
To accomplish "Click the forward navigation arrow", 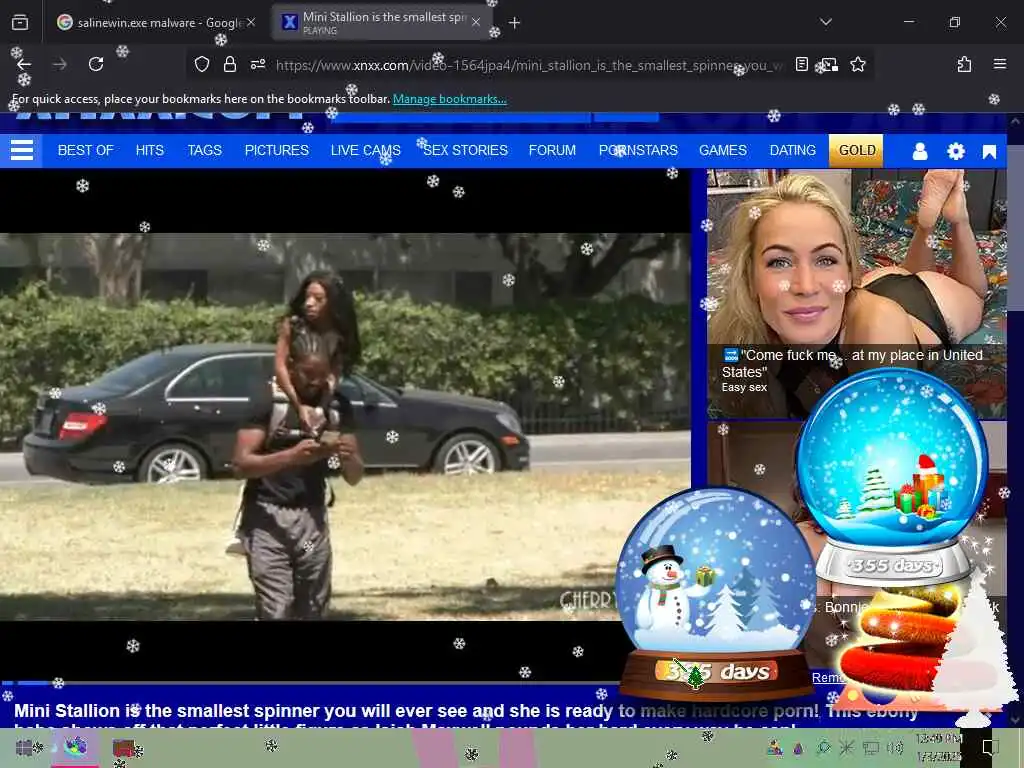I will 60,64.
